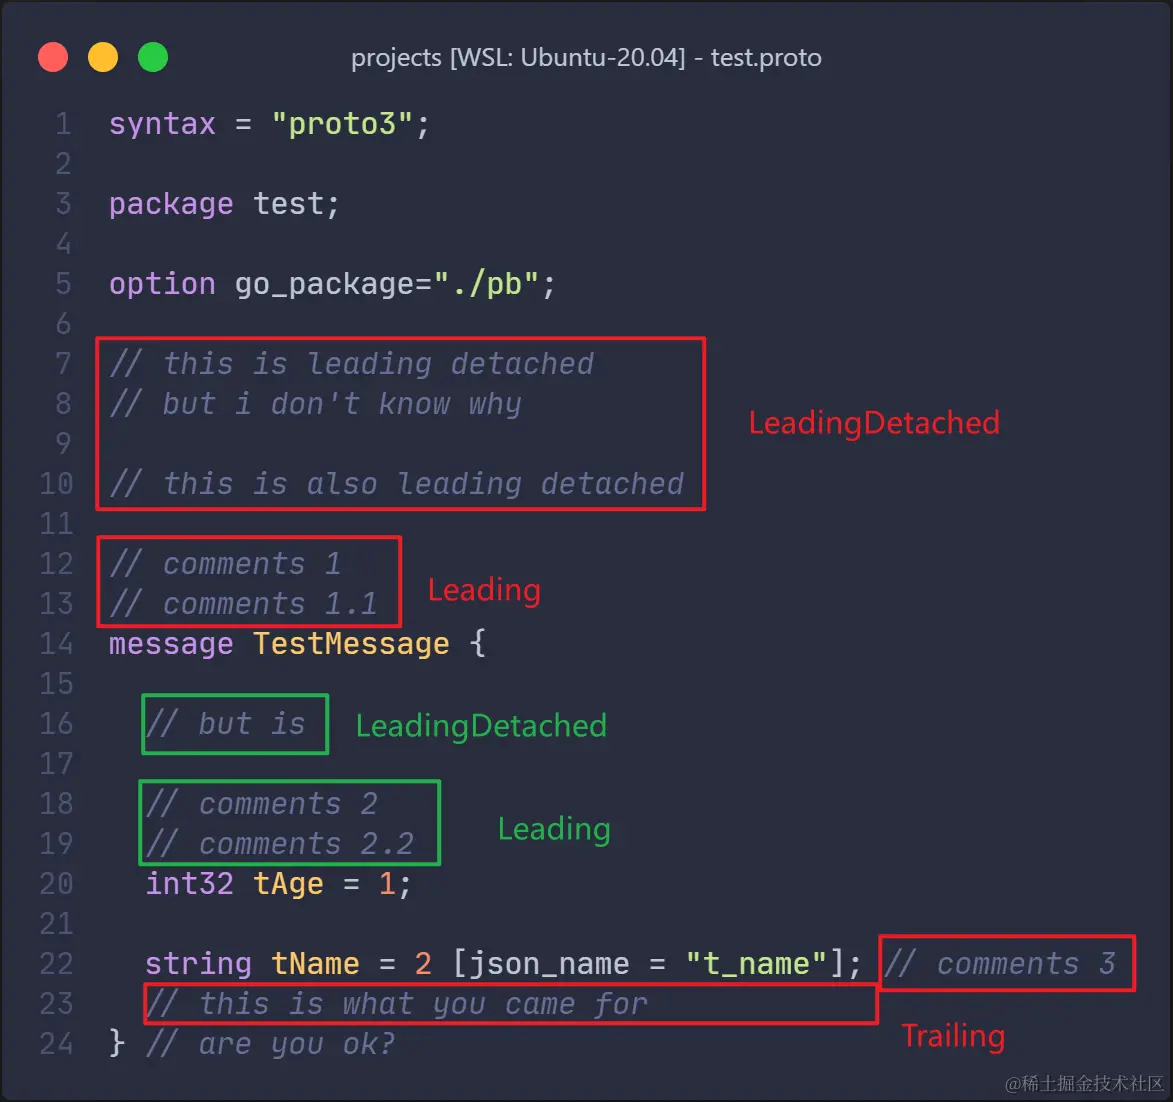Click the field number '1;' after tAge

[x=396, y=885]
